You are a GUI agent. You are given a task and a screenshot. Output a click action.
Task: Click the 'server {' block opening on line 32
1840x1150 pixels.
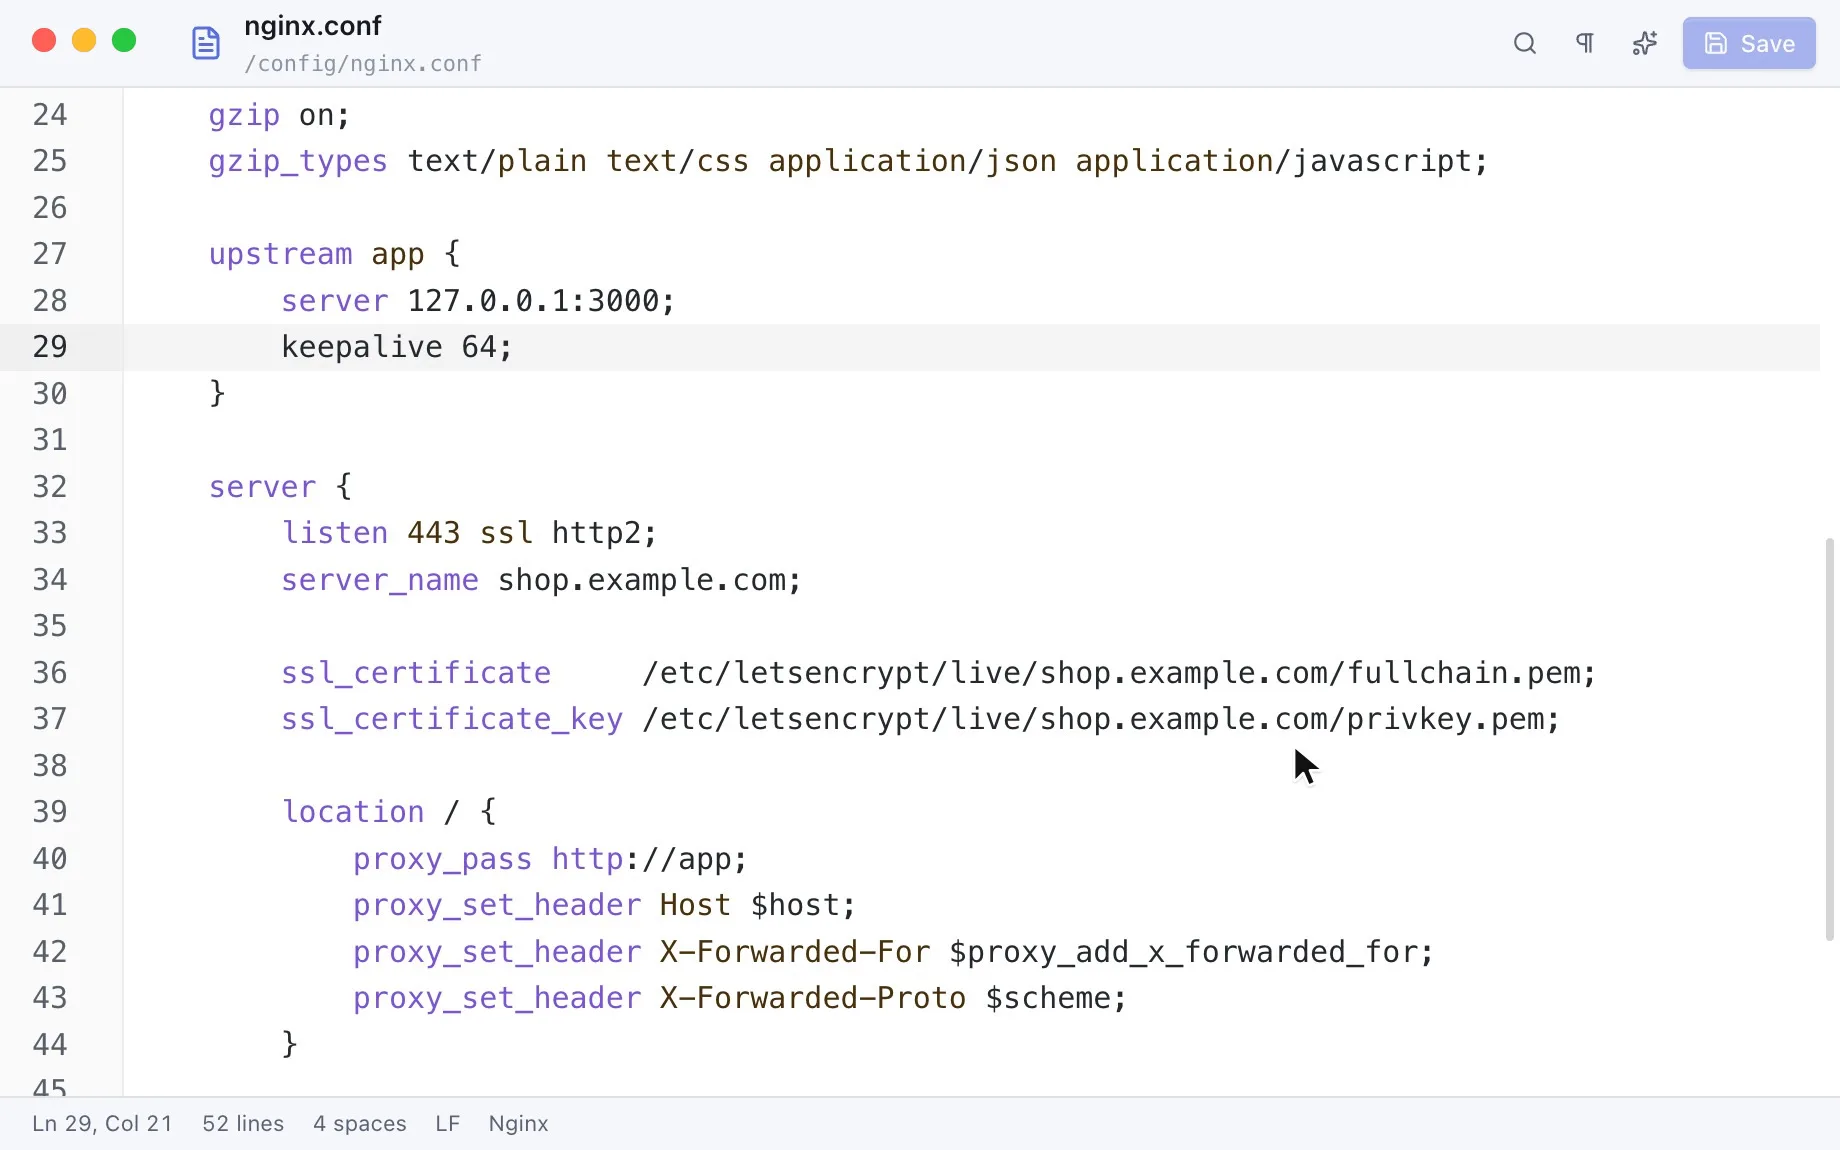point(280,487)
